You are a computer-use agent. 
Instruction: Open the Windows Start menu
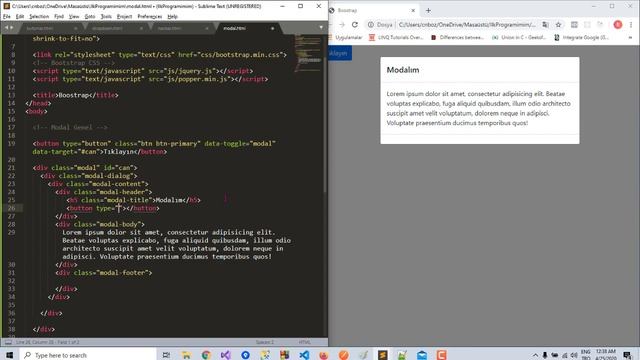[9, 355]
